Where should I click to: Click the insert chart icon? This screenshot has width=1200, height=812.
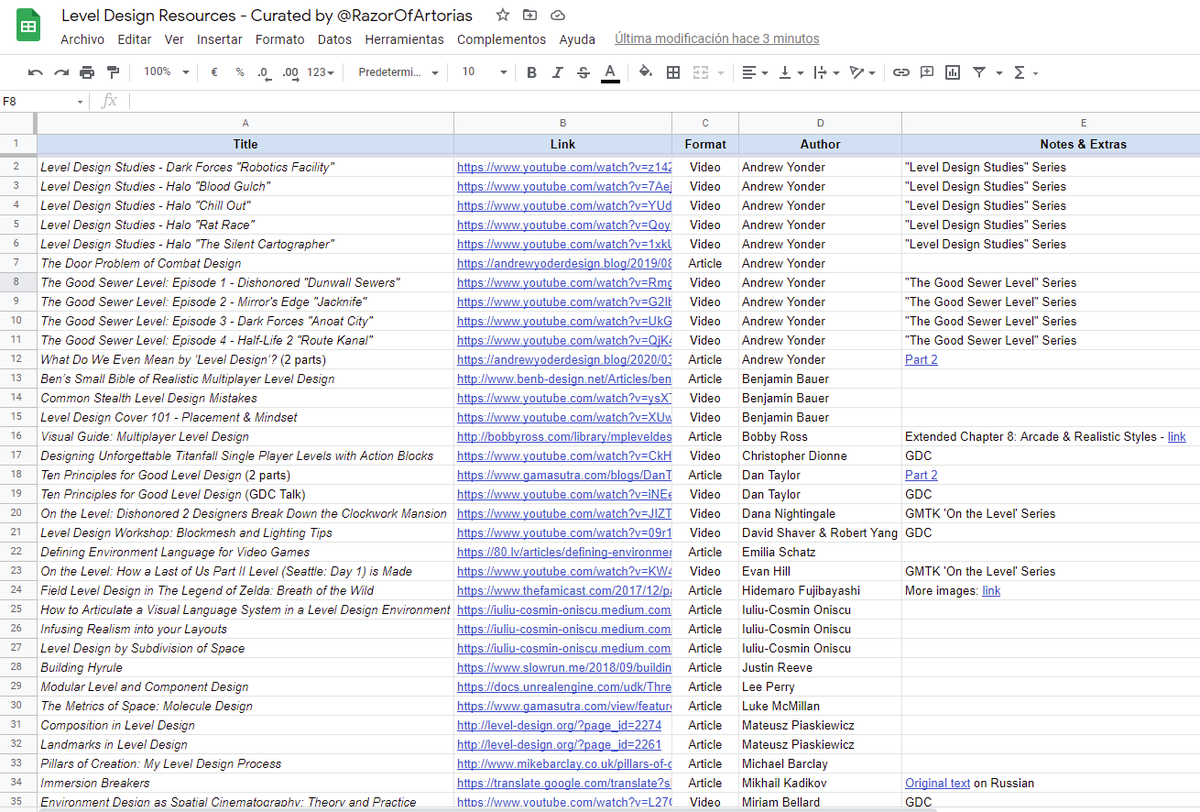952,72
